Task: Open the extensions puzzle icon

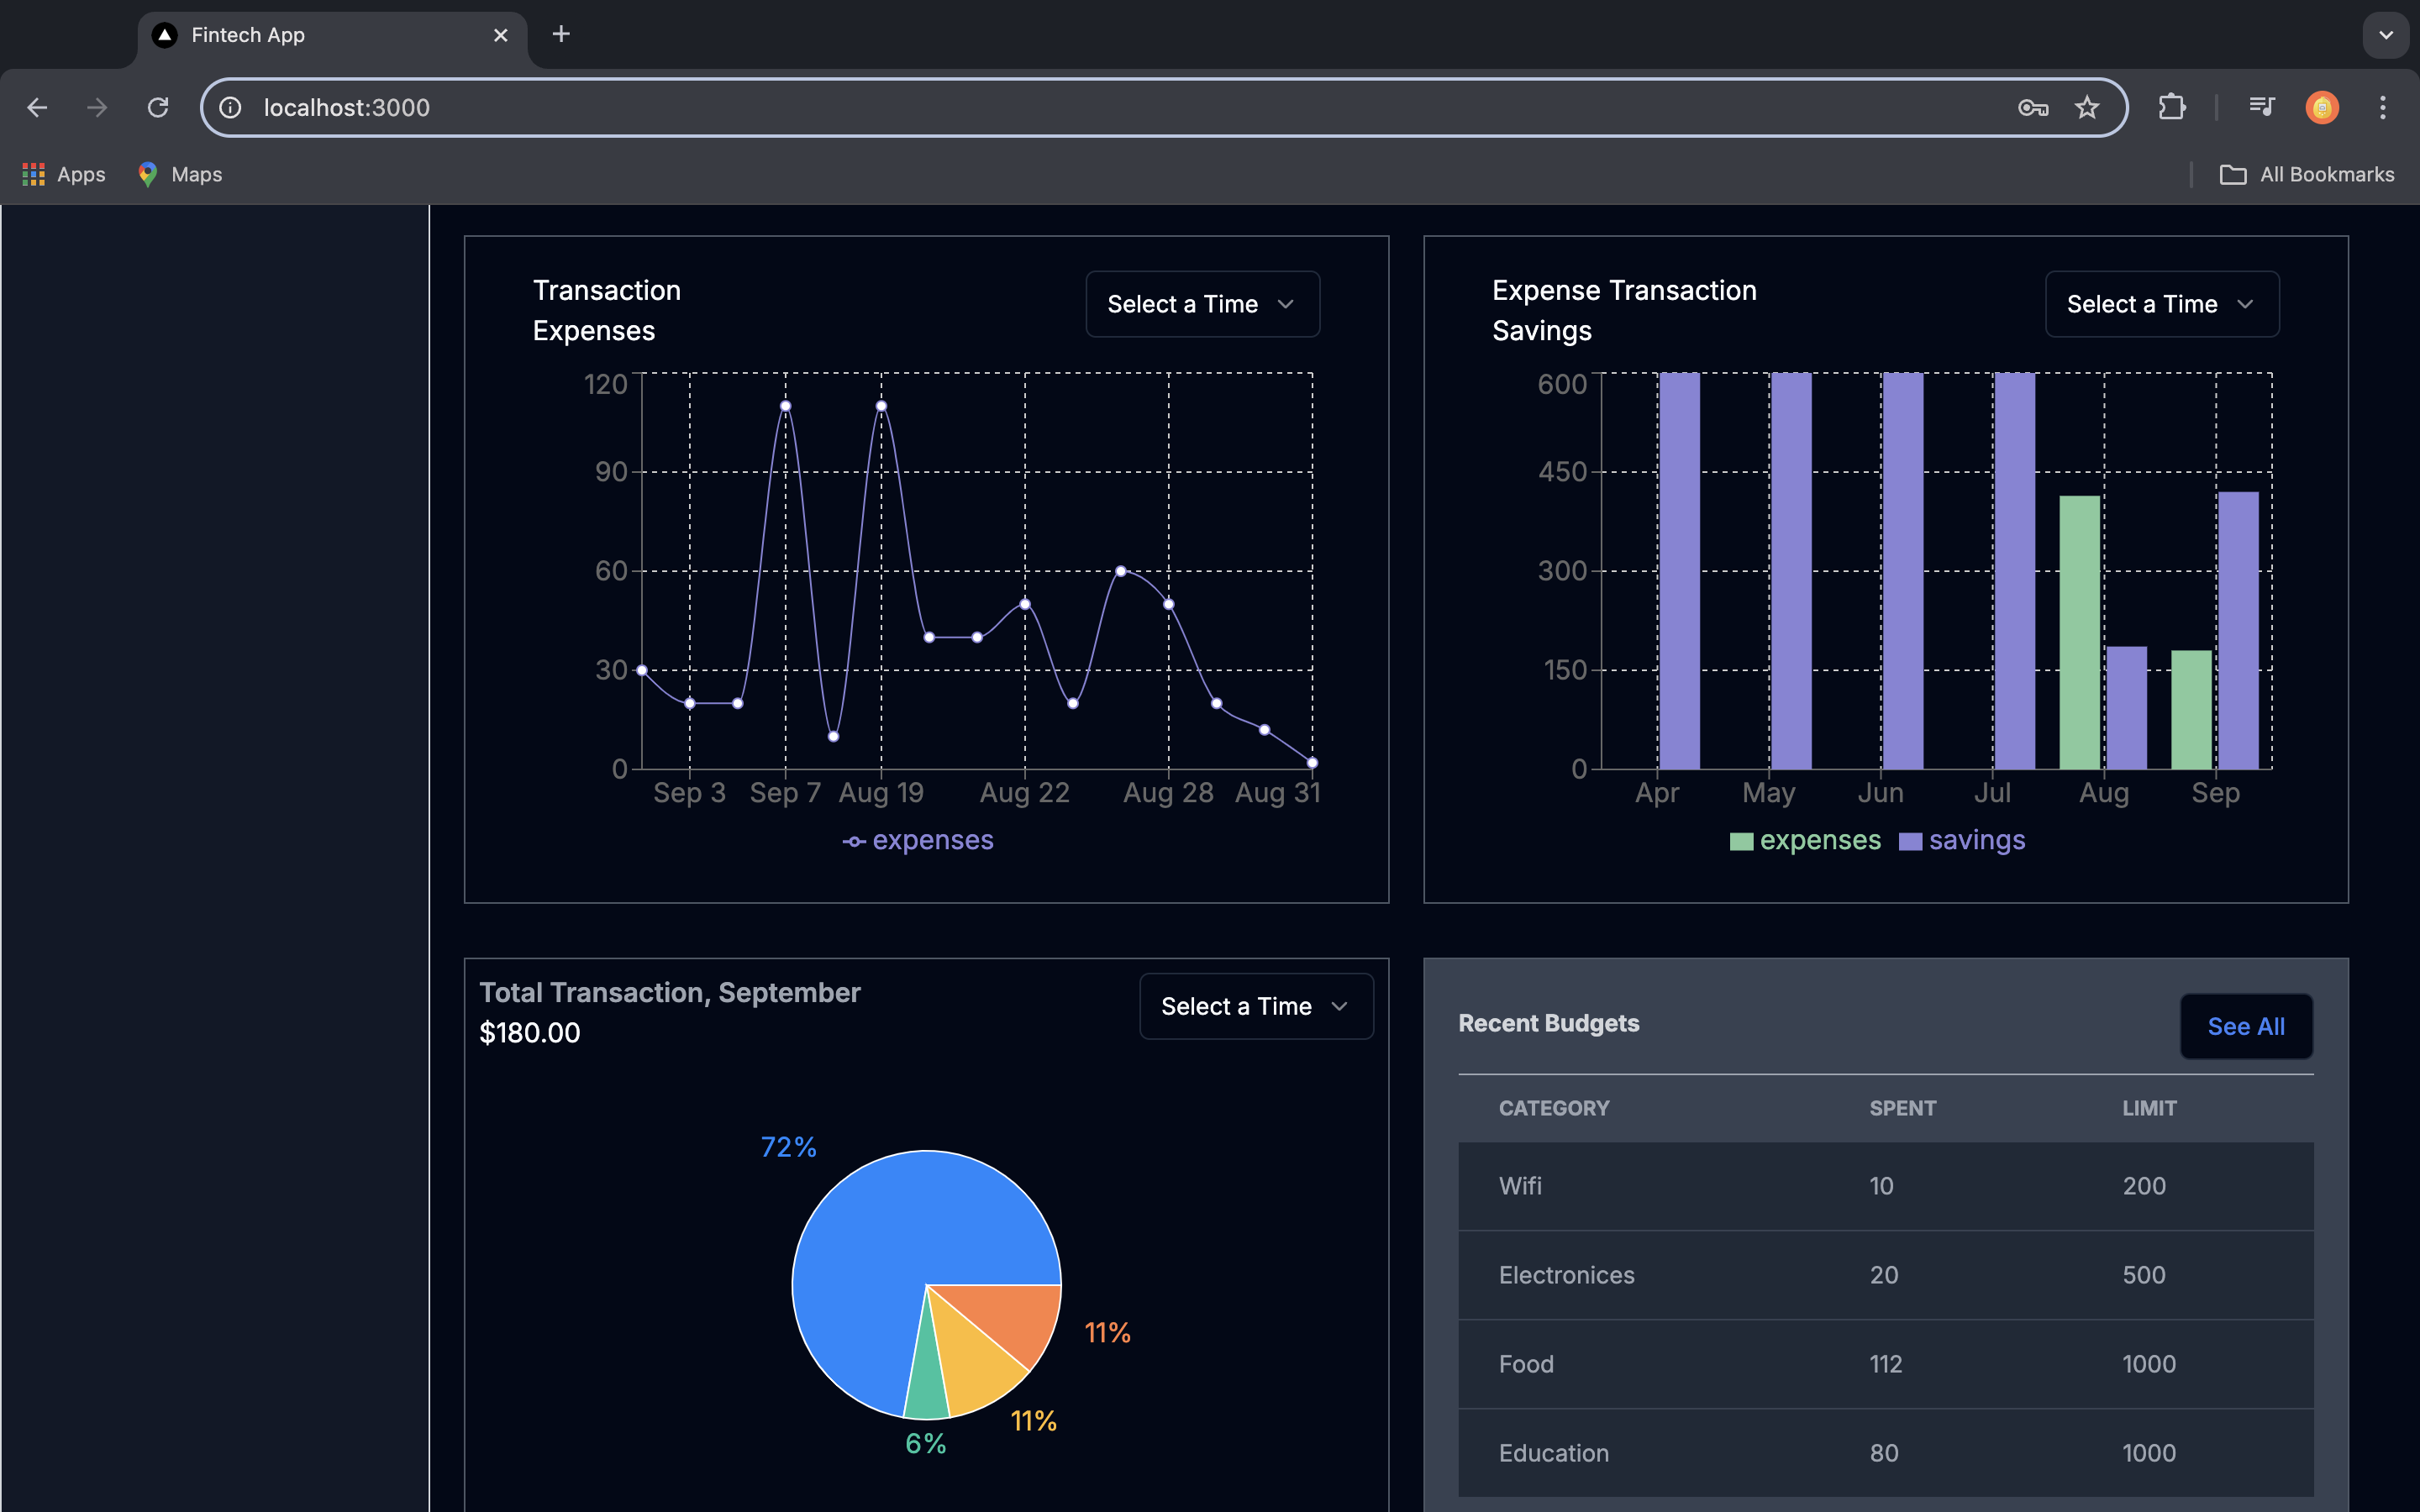Action: pyautogui.click(x=2171, y=107)
